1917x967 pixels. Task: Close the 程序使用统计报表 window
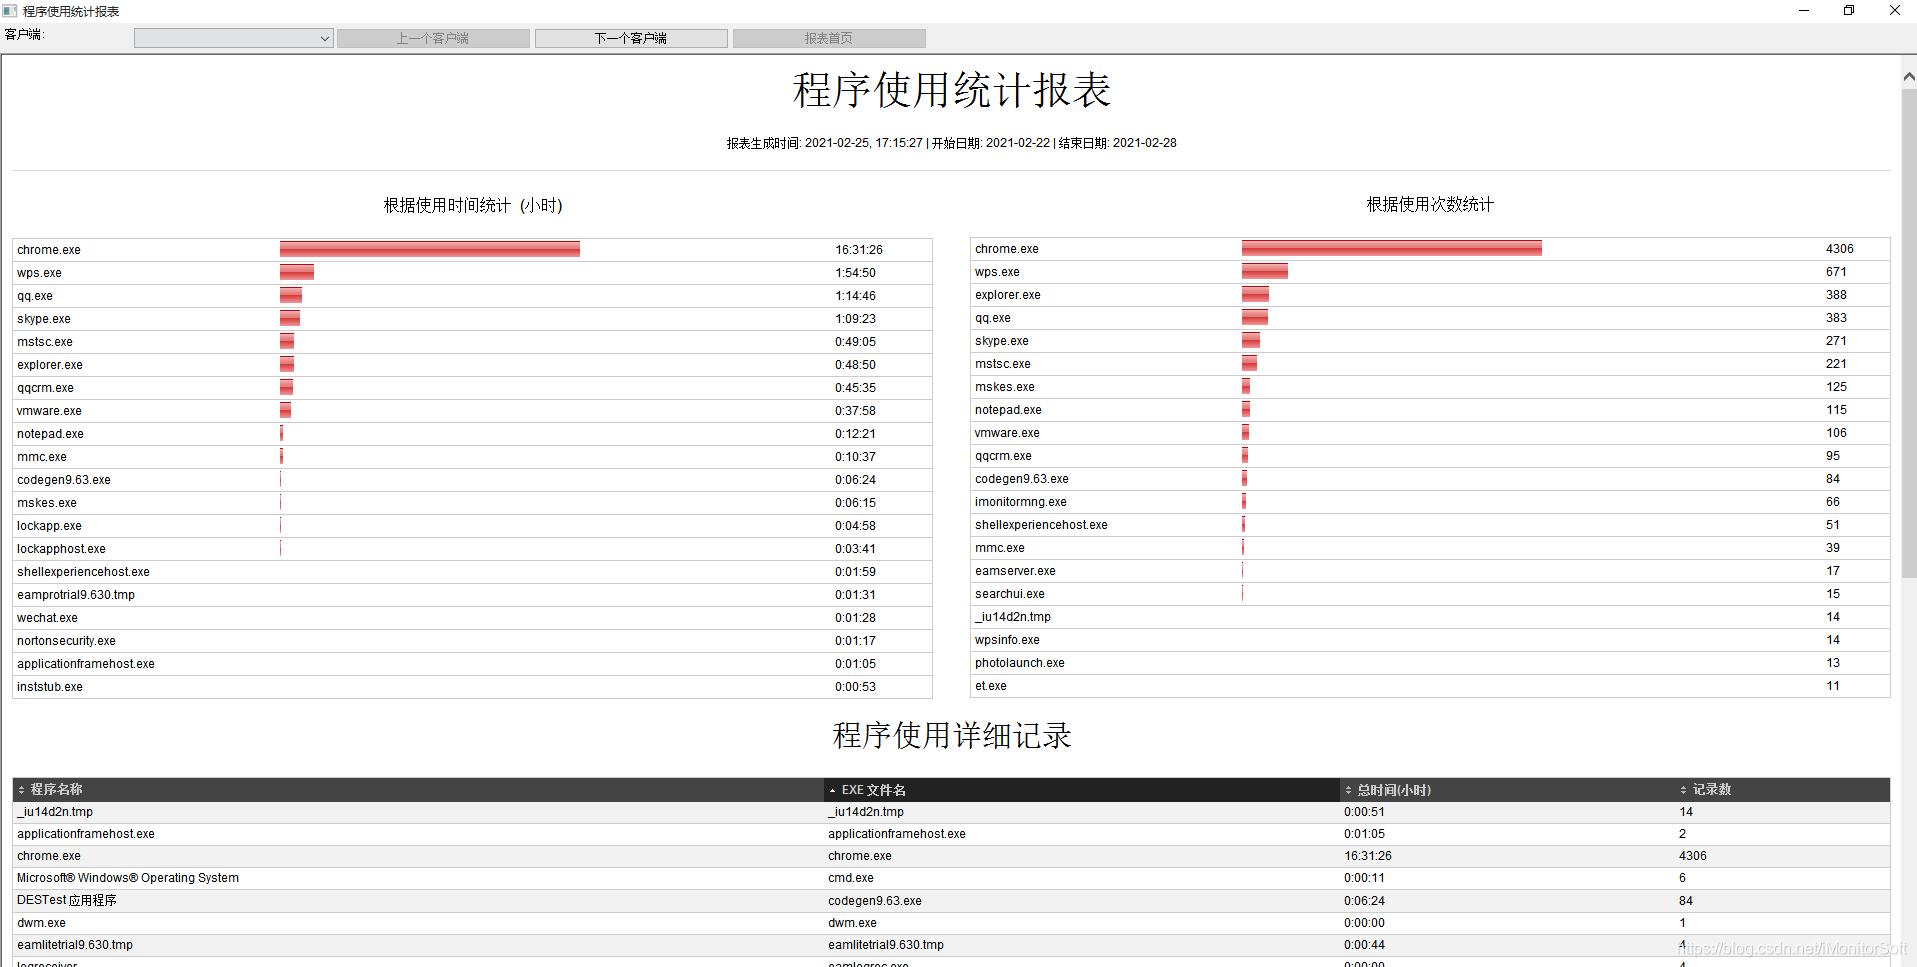coord(1894,11)
